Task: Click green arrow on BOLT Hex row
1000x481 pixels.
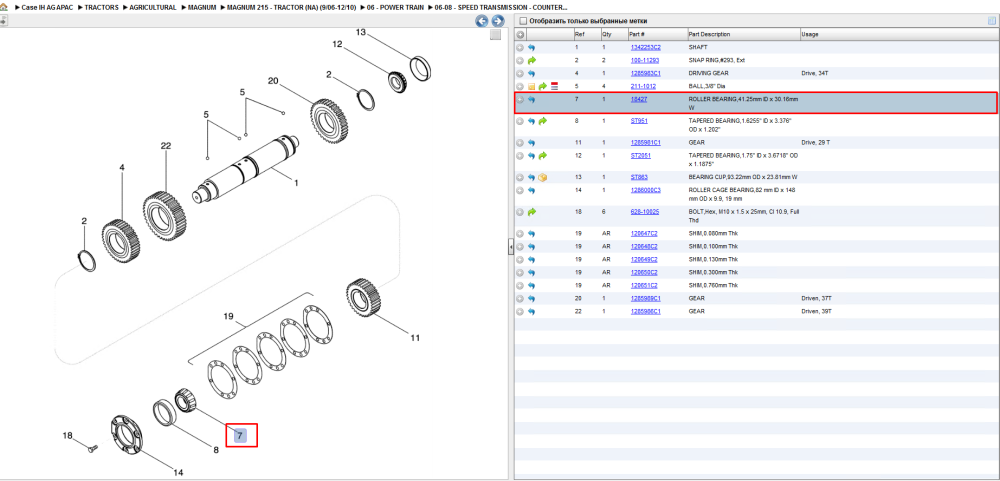Action: (x=532, y=212)
